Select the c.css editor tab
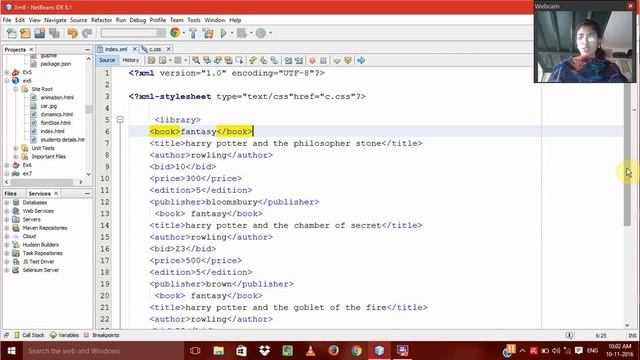The height and width of the screenshot is (360, 640). tap(155, 49)
